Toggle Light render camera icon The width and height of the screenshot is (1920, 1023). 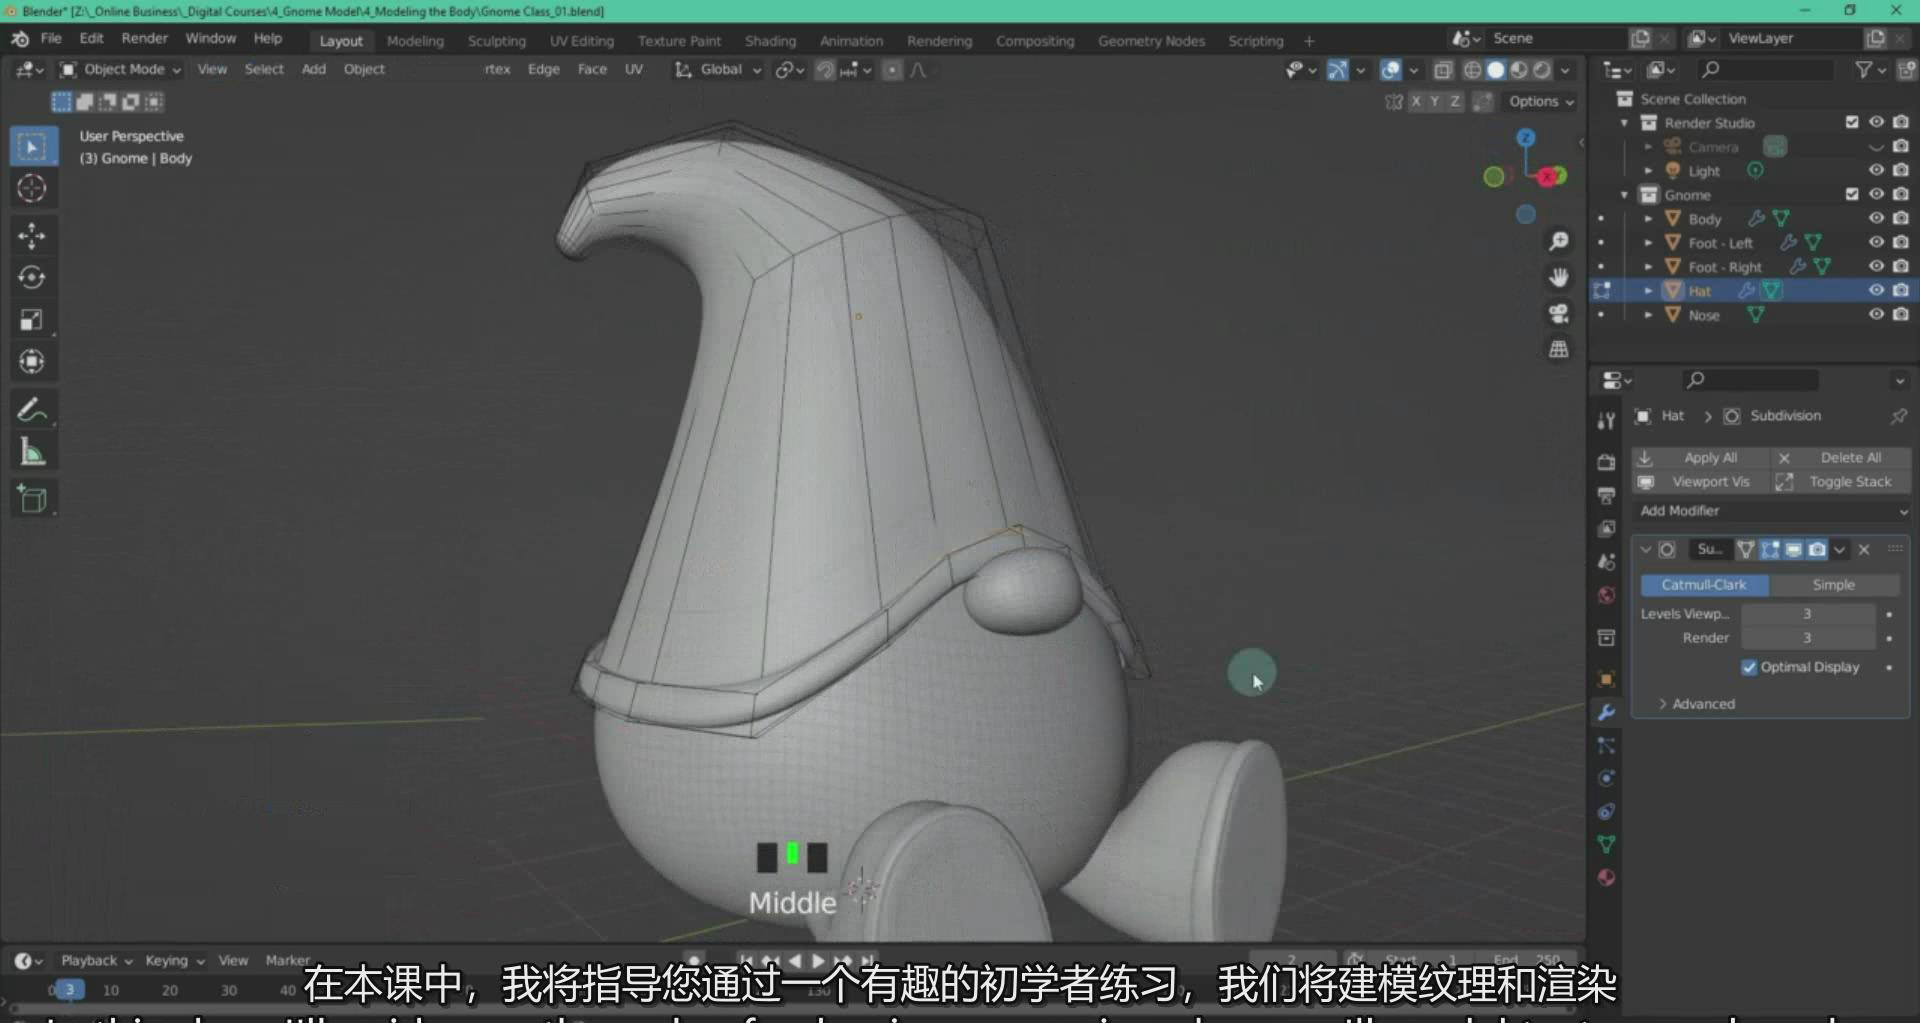(1900, 170)
